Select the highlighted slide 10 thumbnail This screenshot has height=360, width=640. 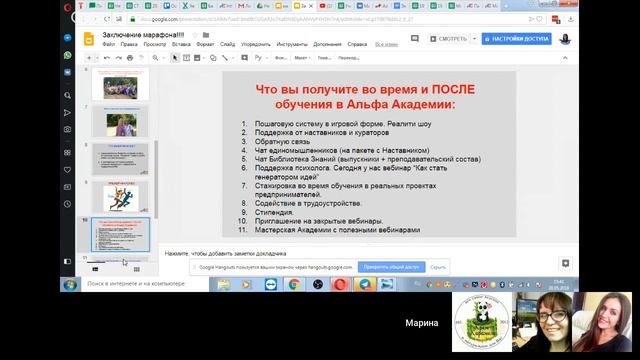(120, 234)
